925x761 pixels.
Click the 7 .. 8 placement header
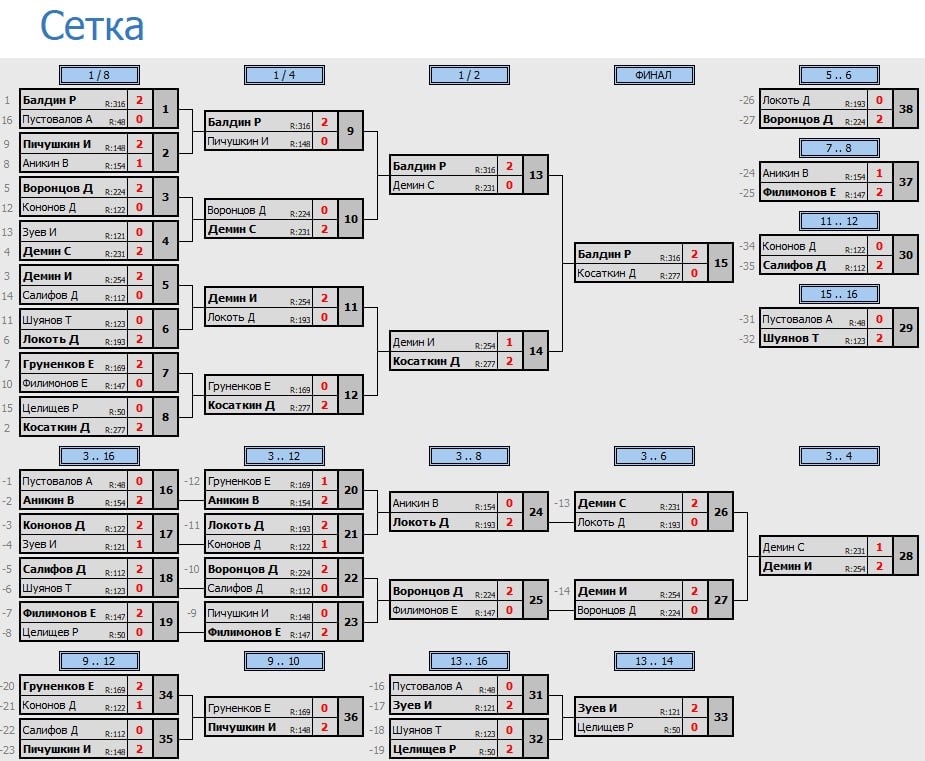pos(839,148)
